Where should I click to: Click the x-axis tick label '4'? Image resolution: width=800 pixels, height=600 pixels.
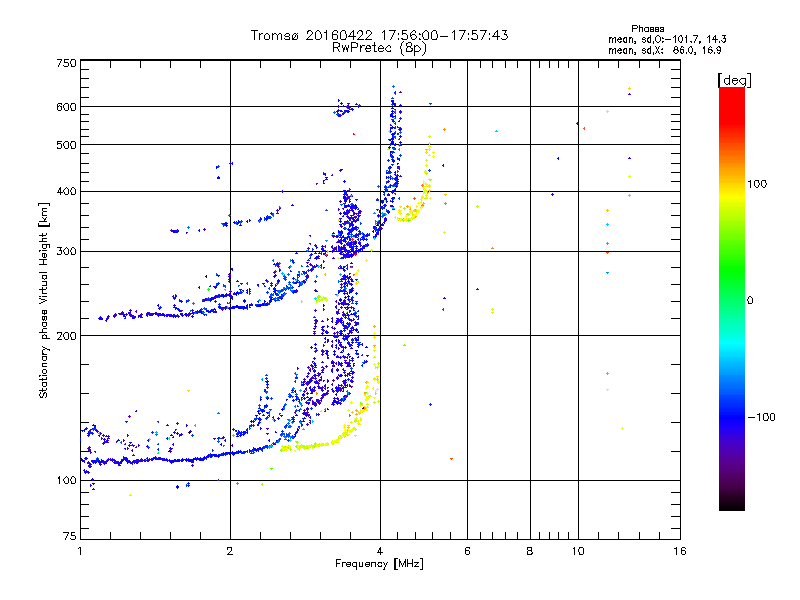380,551
